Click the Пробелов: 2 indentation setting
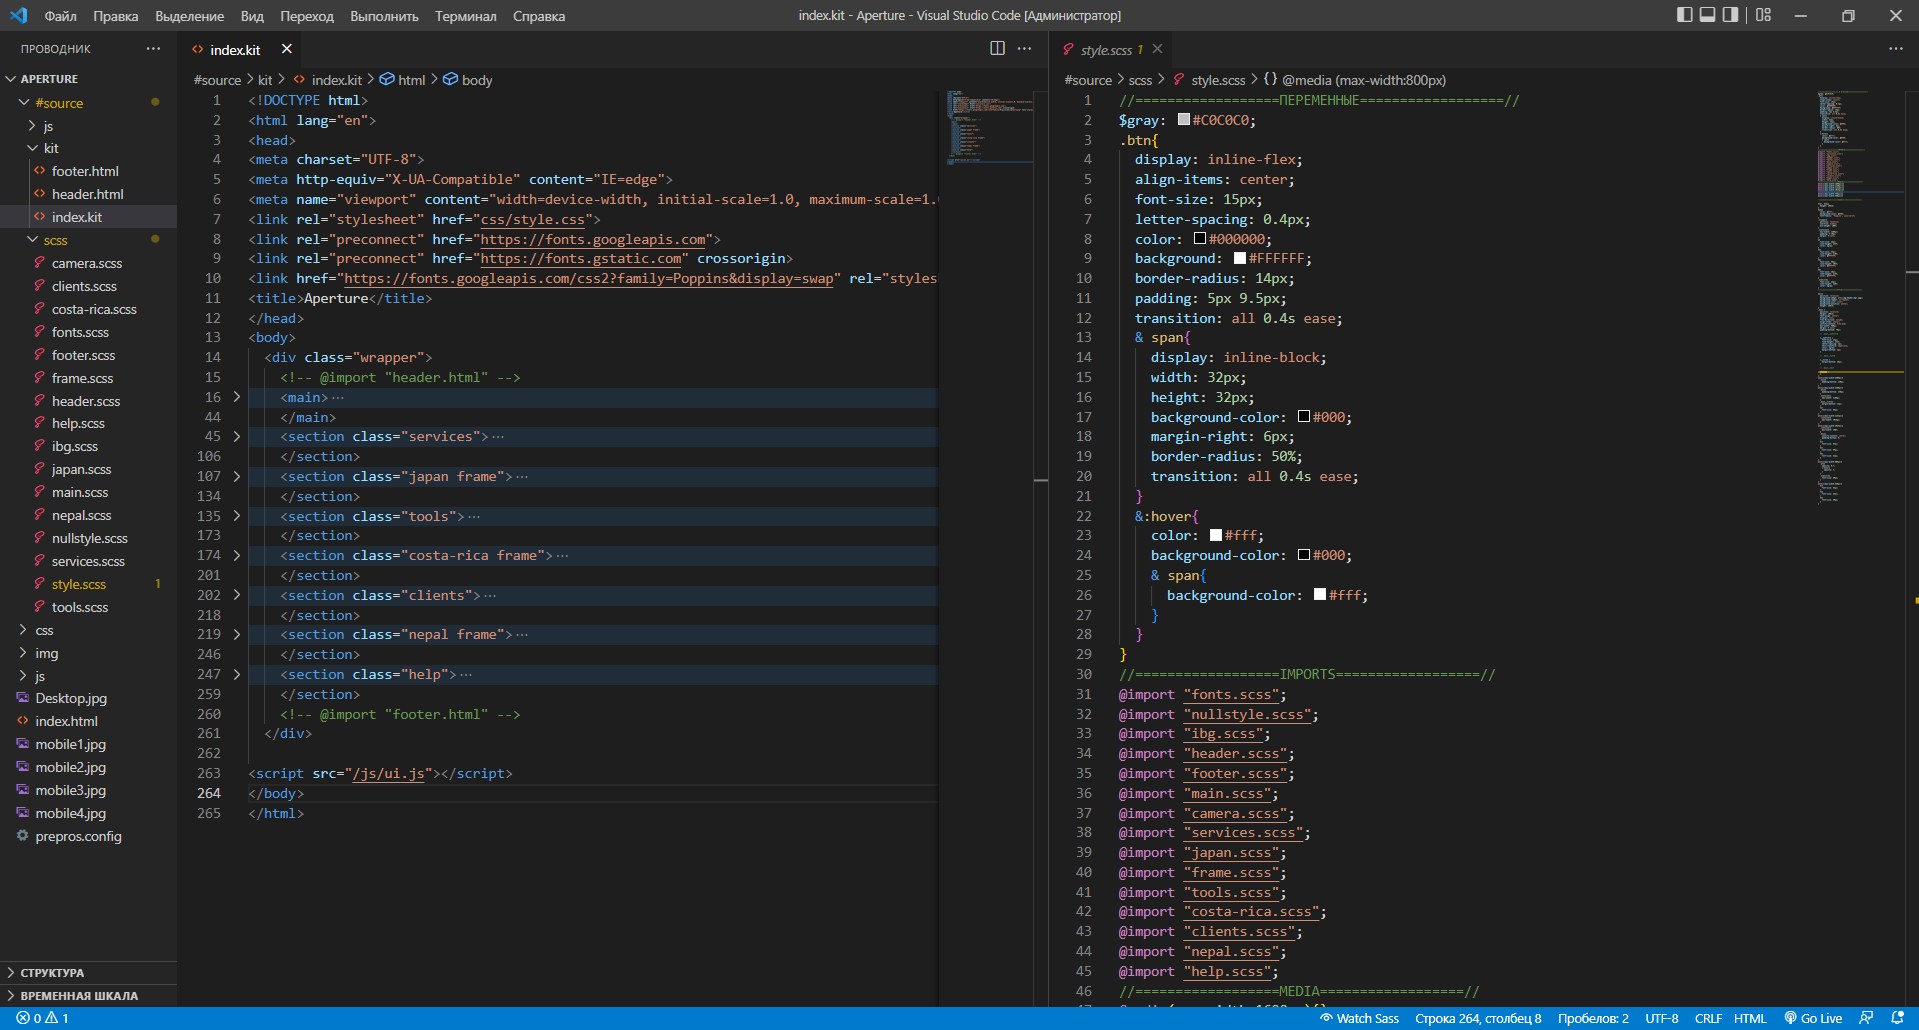1919x1030 pixels. click(1593, 1018)
